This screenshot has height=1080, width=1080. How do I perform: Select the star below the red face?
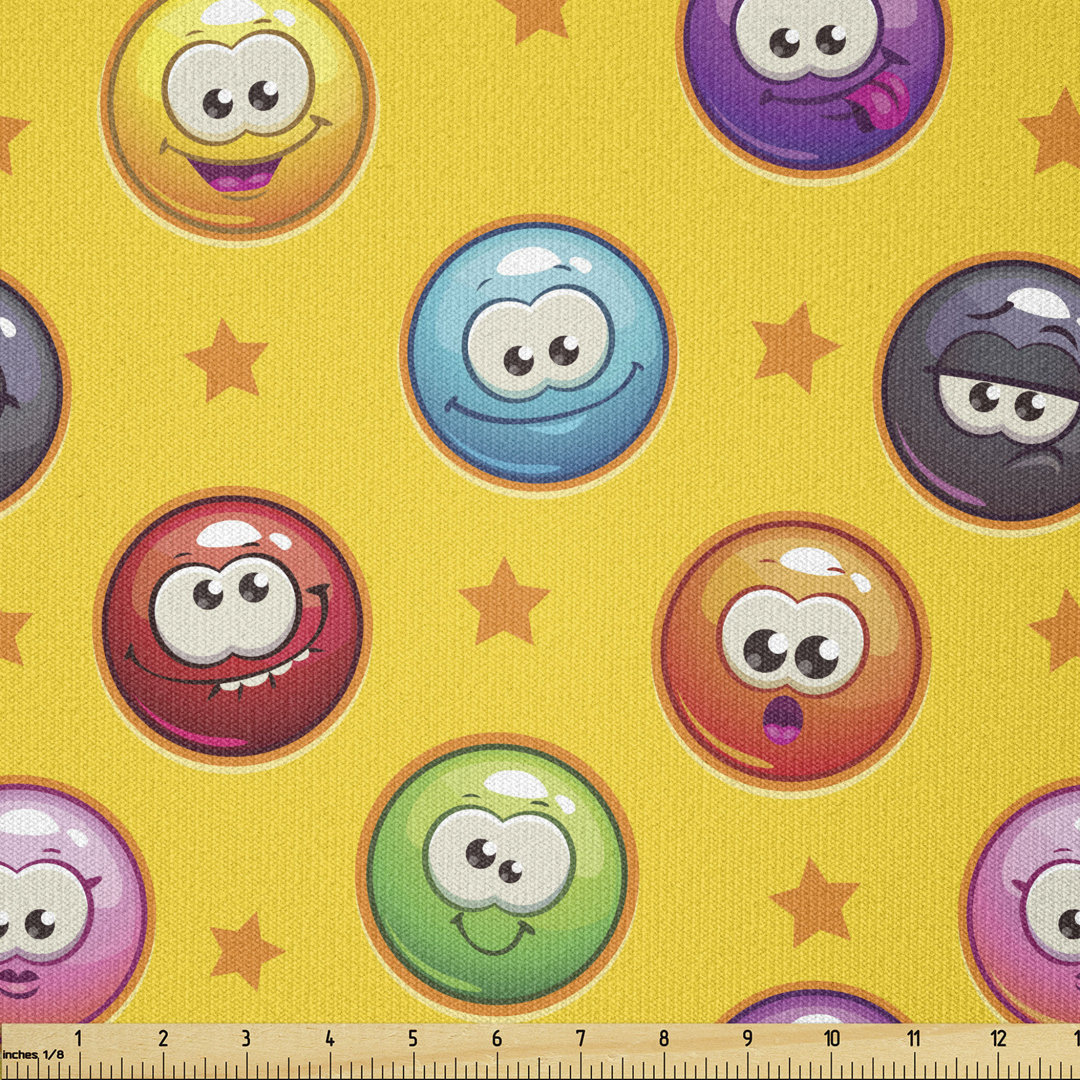[245, 950]
